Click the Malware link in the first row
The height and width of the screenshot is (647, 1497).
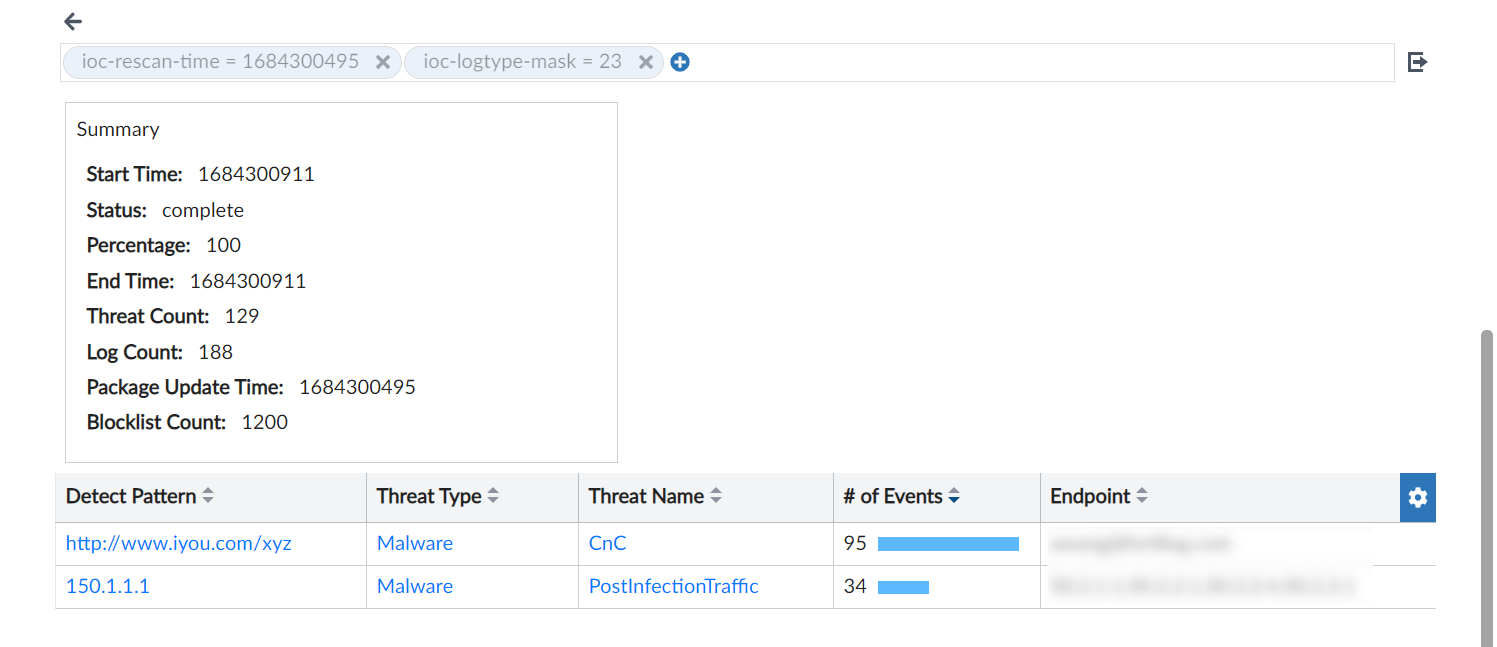(414, 543)
